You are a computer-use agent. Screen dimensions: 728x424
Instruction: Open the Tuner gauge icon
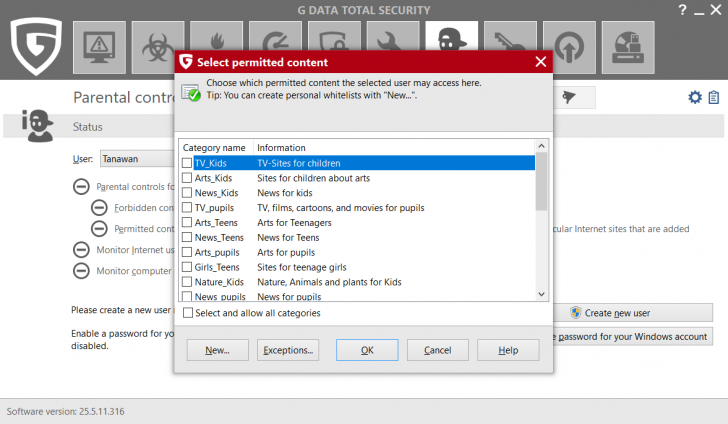pyautogui.click(x=275, y=36)
